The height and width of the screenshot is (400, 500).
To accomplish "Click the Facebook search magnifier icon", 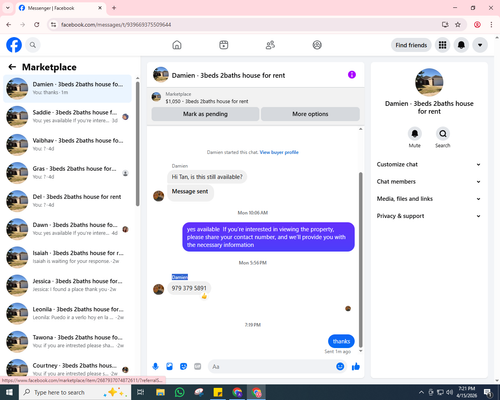I will (33, 45).
